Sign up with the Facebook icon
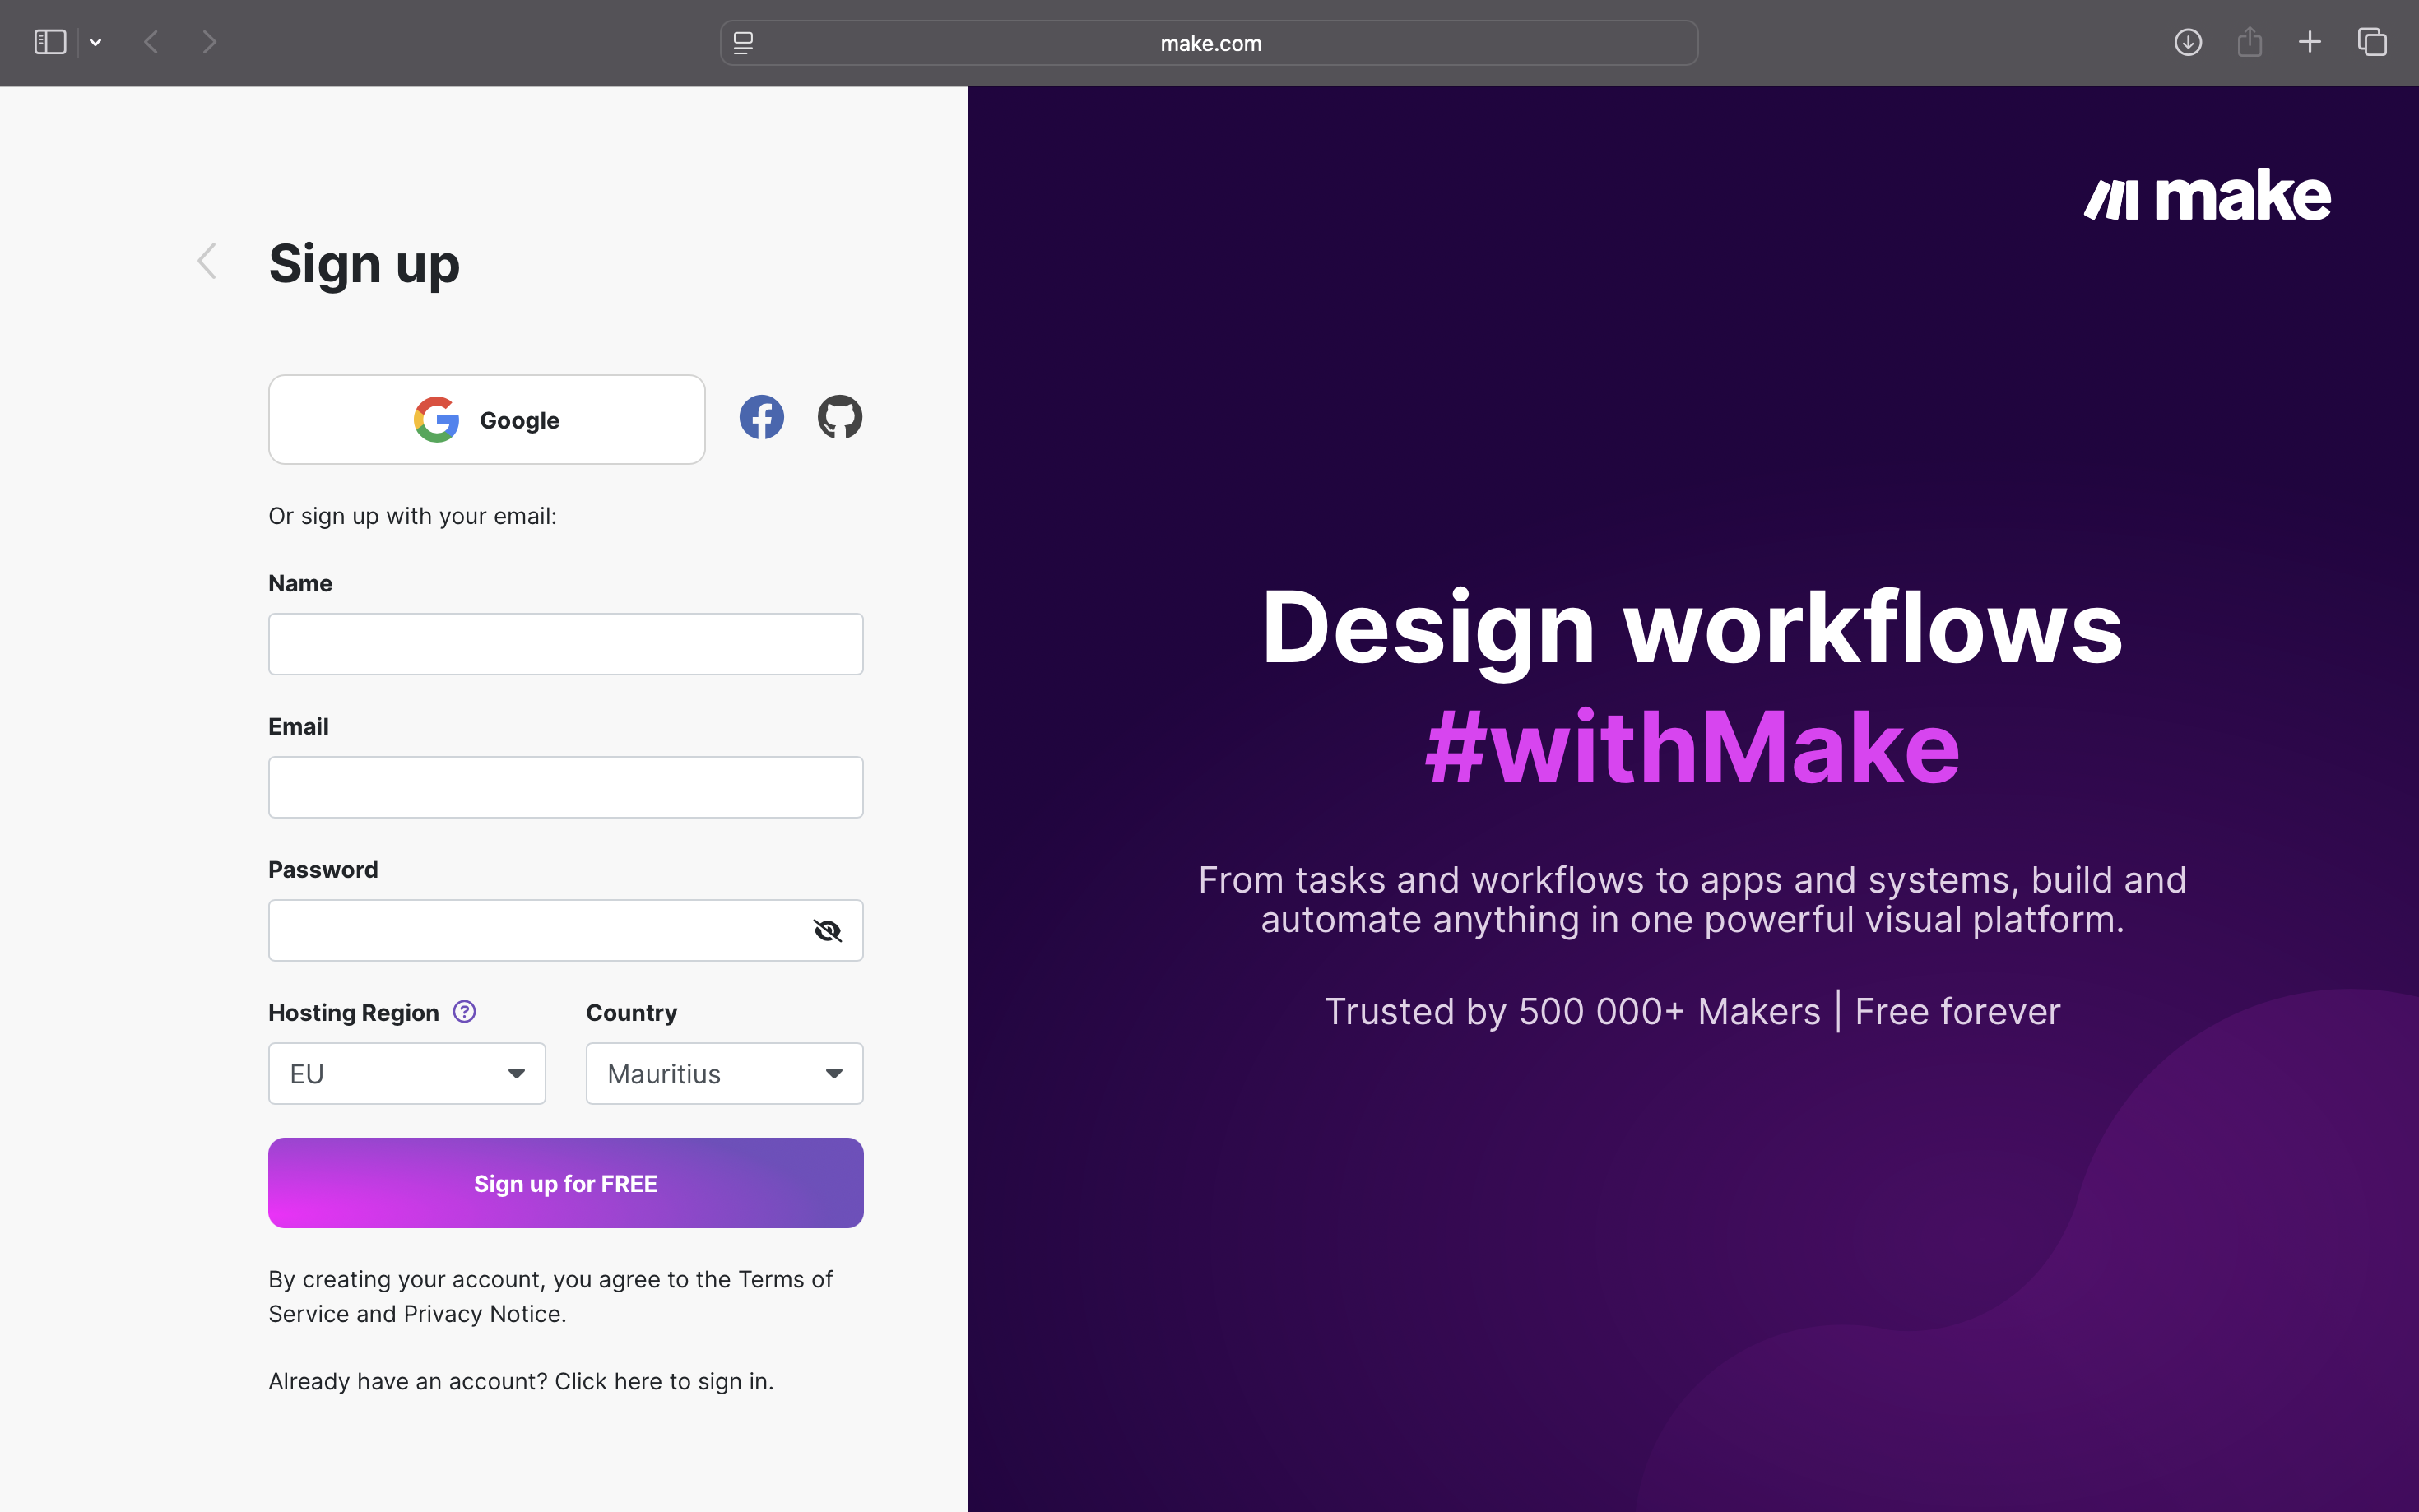The height and width of the screenshot is (1512, 2419). pos(761,418)
